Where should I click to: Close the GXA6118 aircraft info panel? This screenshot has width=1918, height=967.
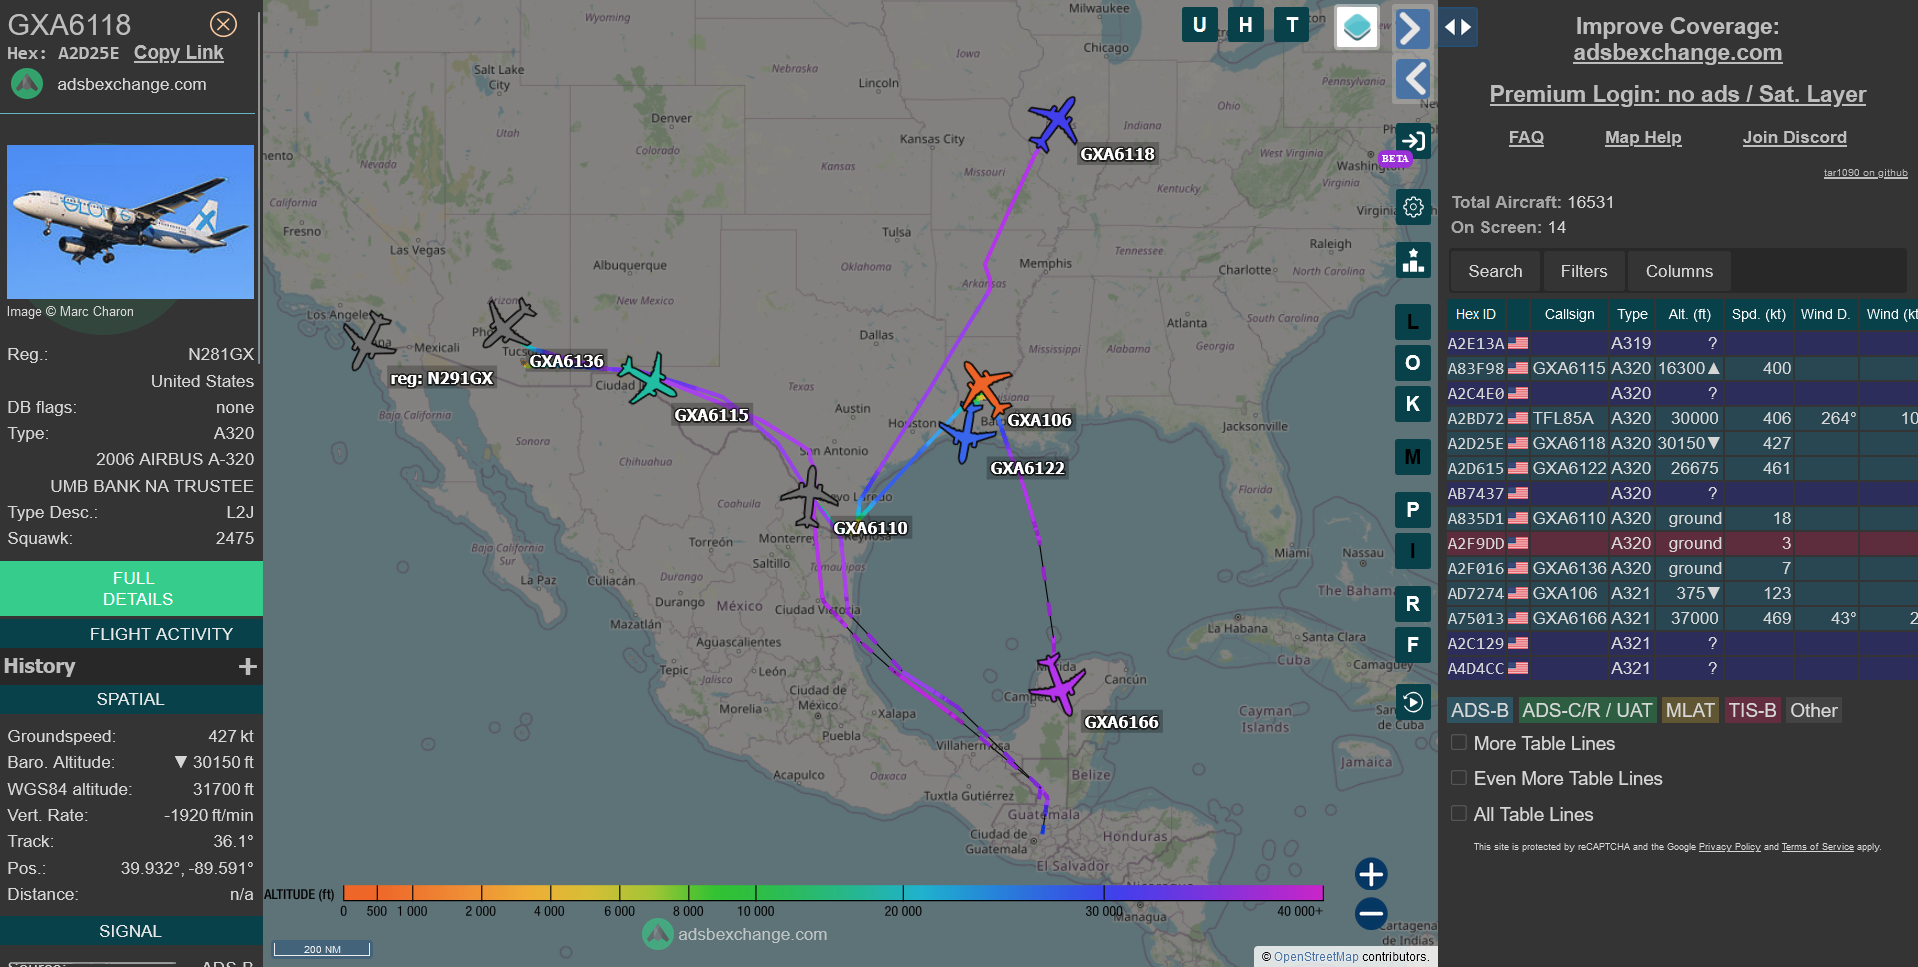click(223, 24)
